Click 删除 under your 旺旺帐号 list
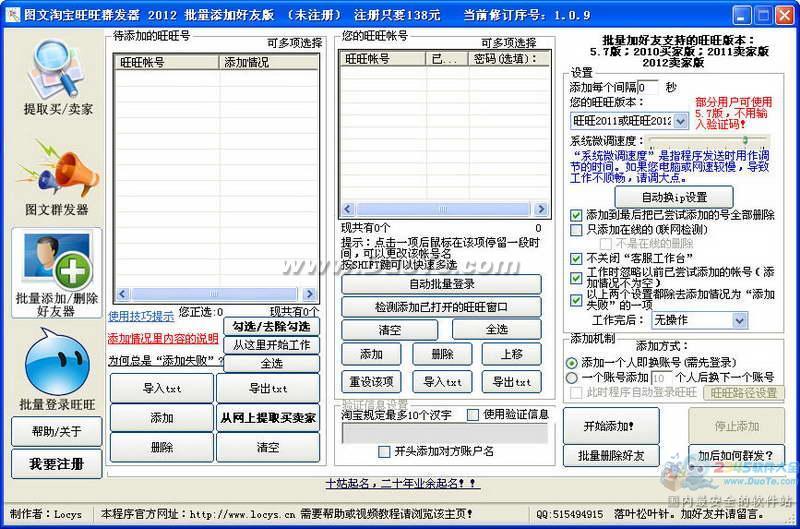 point(442,354)
